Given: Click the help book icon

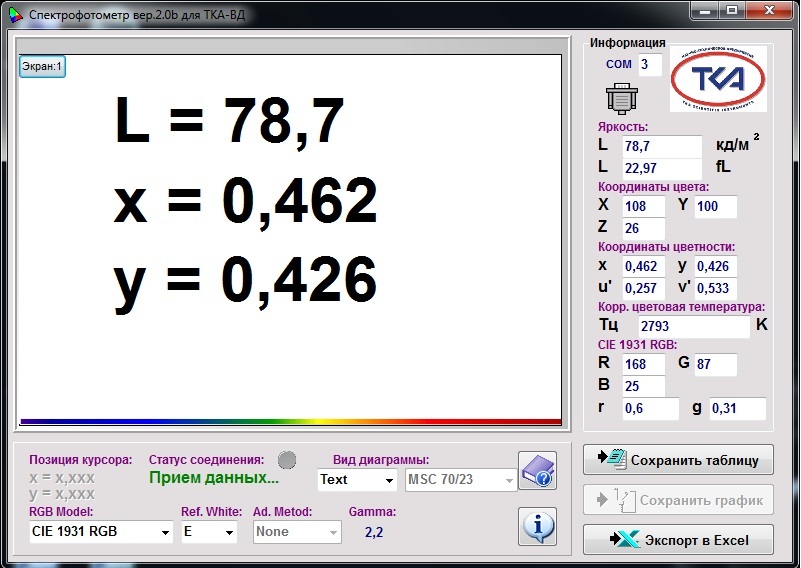Looking at the screenshot, I should tap(537, 471).
